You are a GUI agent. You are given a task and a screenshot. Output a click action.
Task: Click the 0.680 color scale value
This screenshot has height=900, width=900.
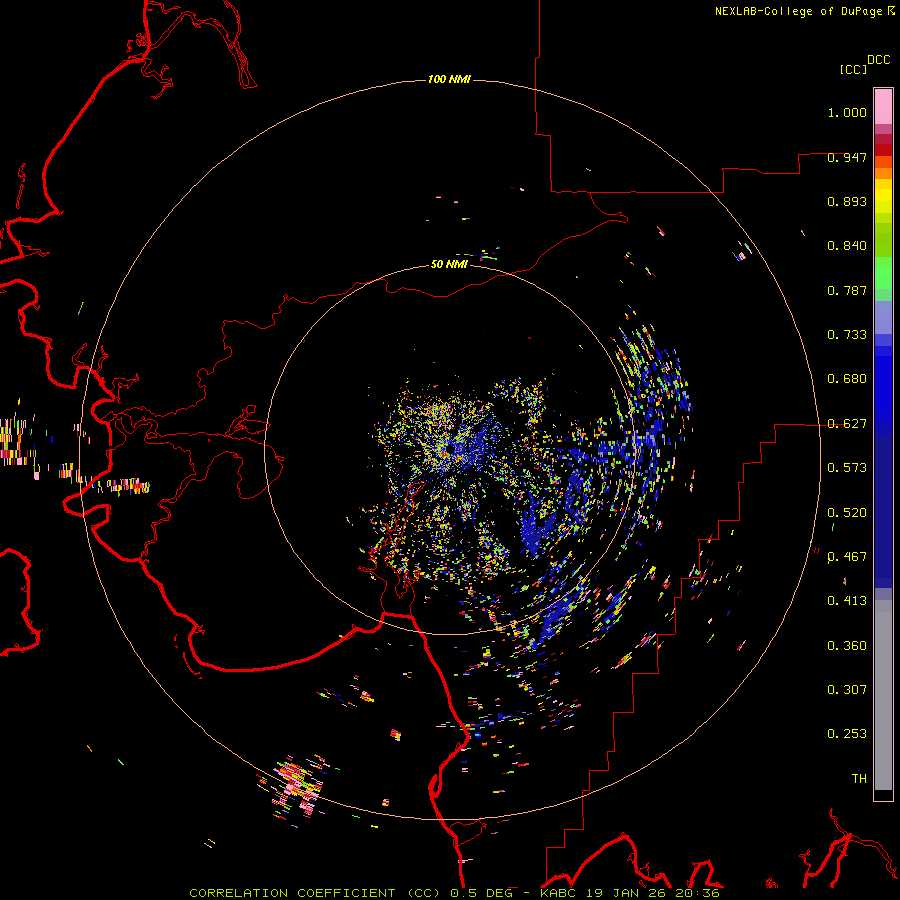tap(847, 379)
